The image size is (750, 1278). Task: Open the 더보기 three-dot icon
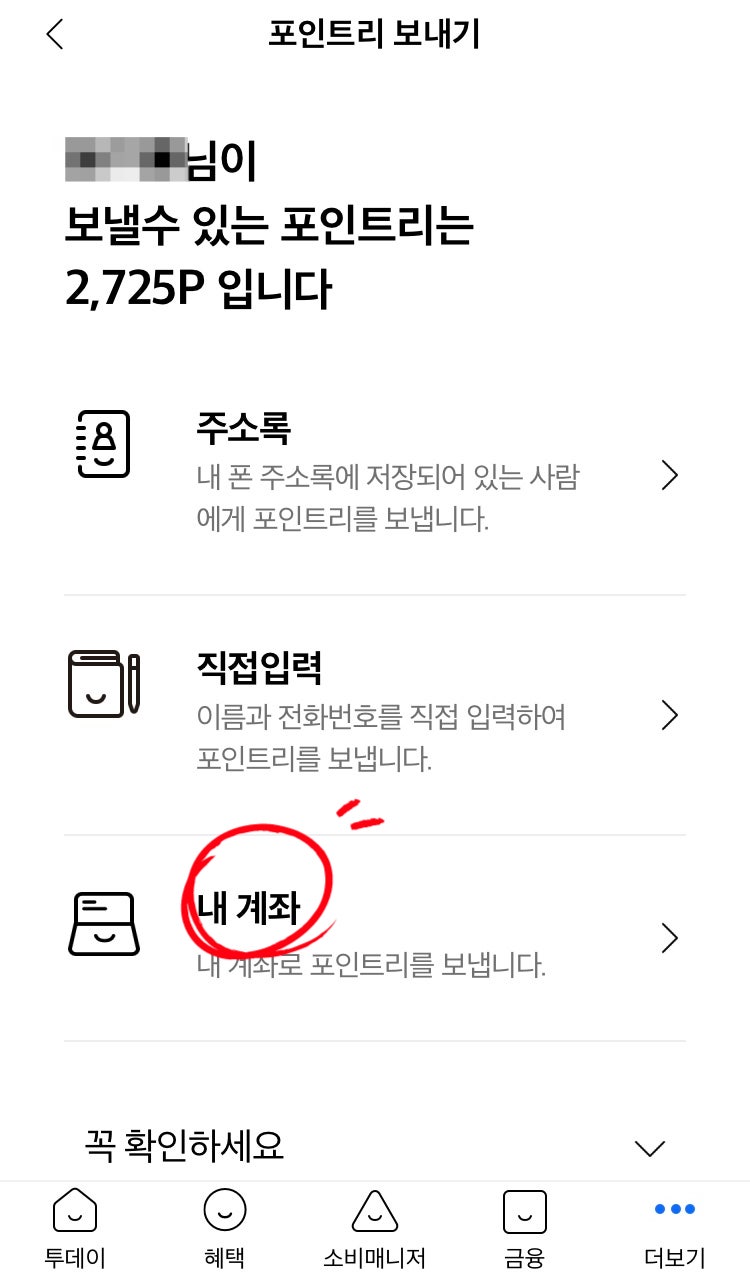pyautogui.click(x=675, y=1209)
